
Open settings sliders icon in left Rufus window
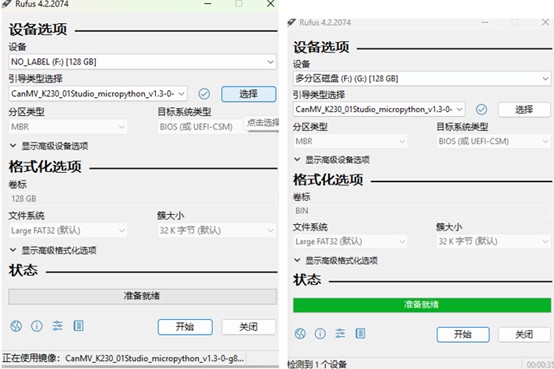click(x=58, y=326)
